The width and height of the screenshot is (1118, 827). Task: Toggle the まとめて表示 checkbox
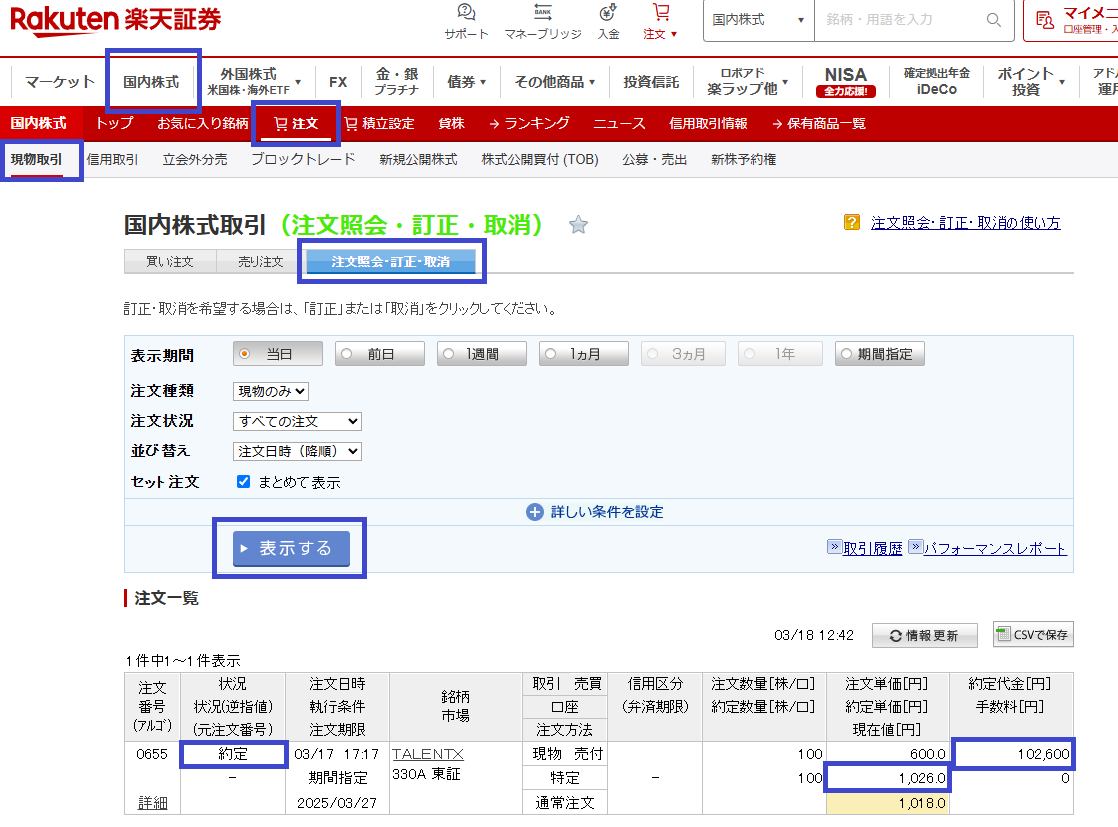tap(243, 482)
